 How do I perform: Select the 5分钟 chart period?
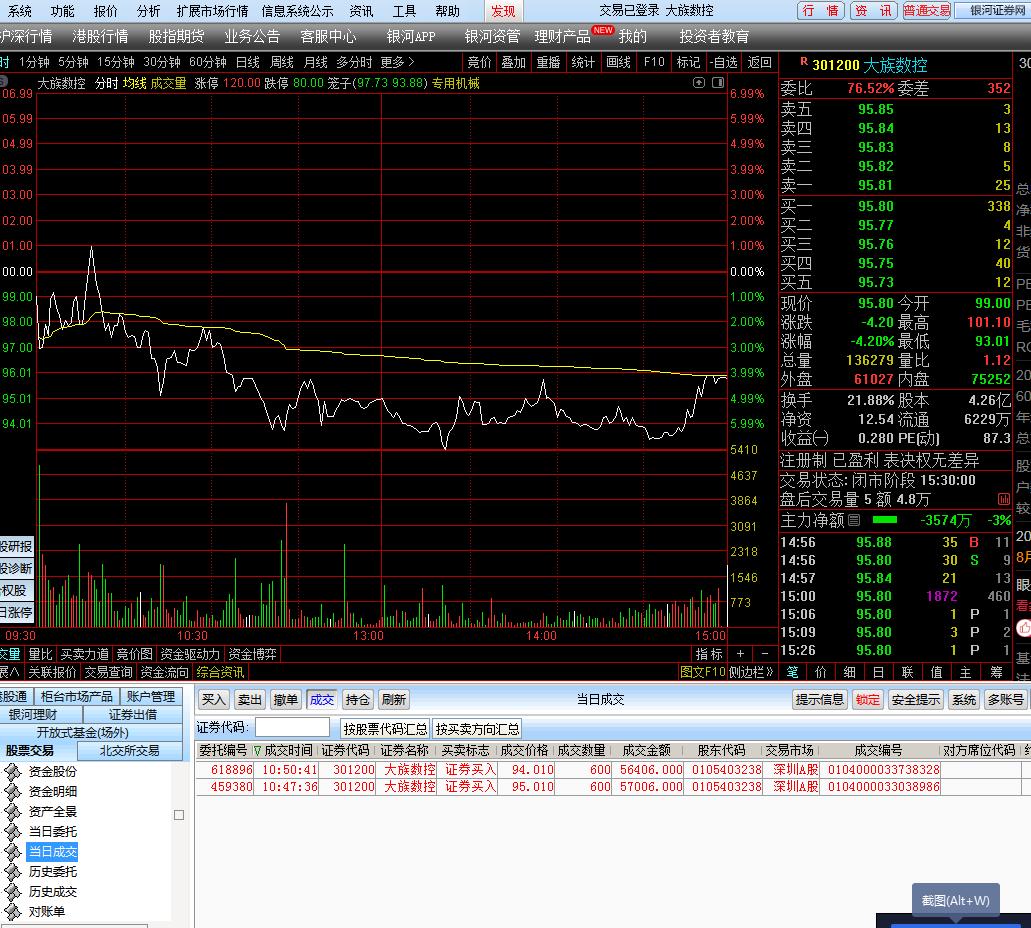pyautogui.click(x=73, y=62)
